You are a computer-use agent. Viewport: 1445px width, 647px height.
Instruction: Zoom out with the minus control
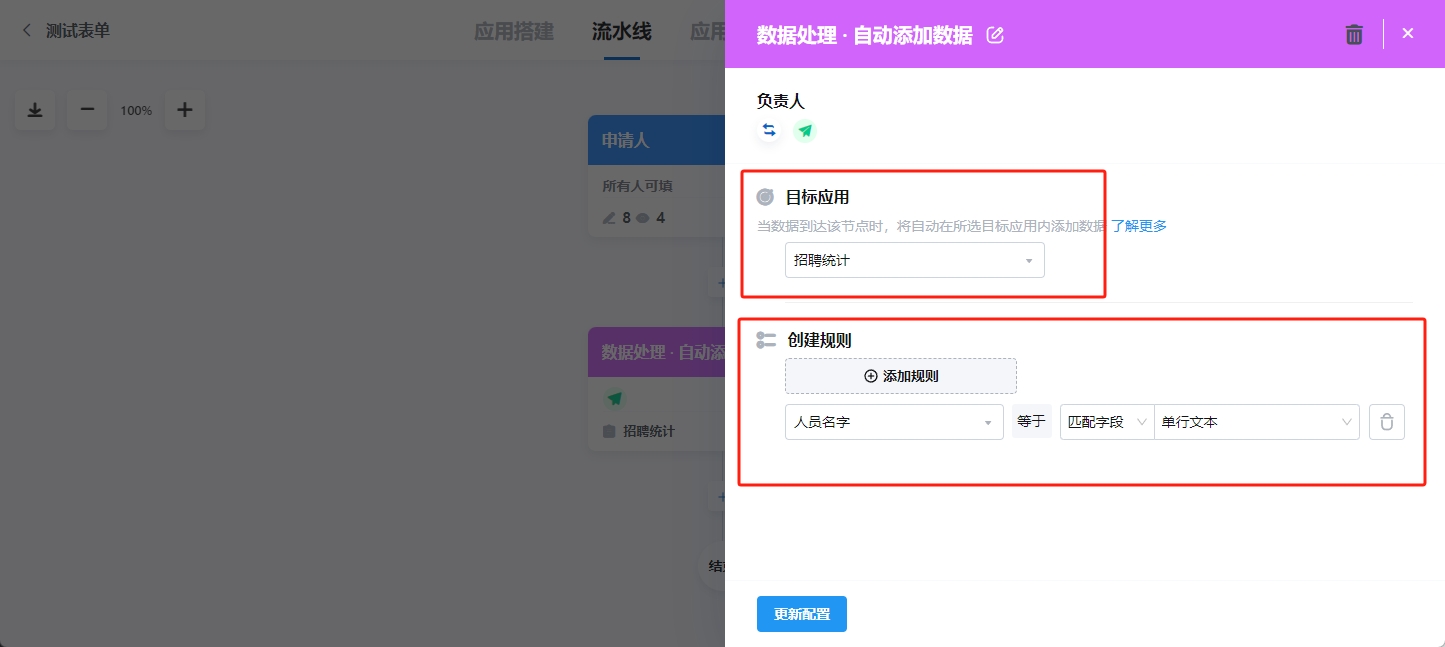point(86,110)
